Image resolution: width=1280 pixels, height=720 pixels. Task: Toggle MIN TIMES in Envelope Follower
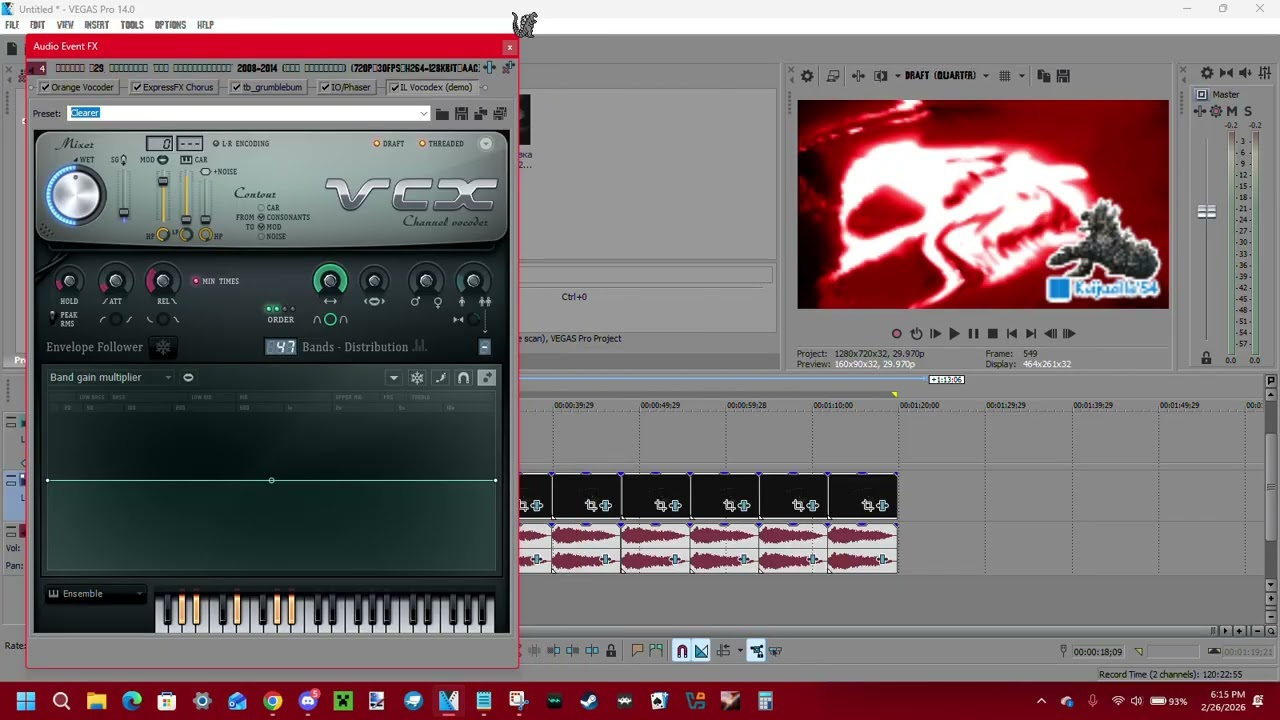tap(196, 281)
